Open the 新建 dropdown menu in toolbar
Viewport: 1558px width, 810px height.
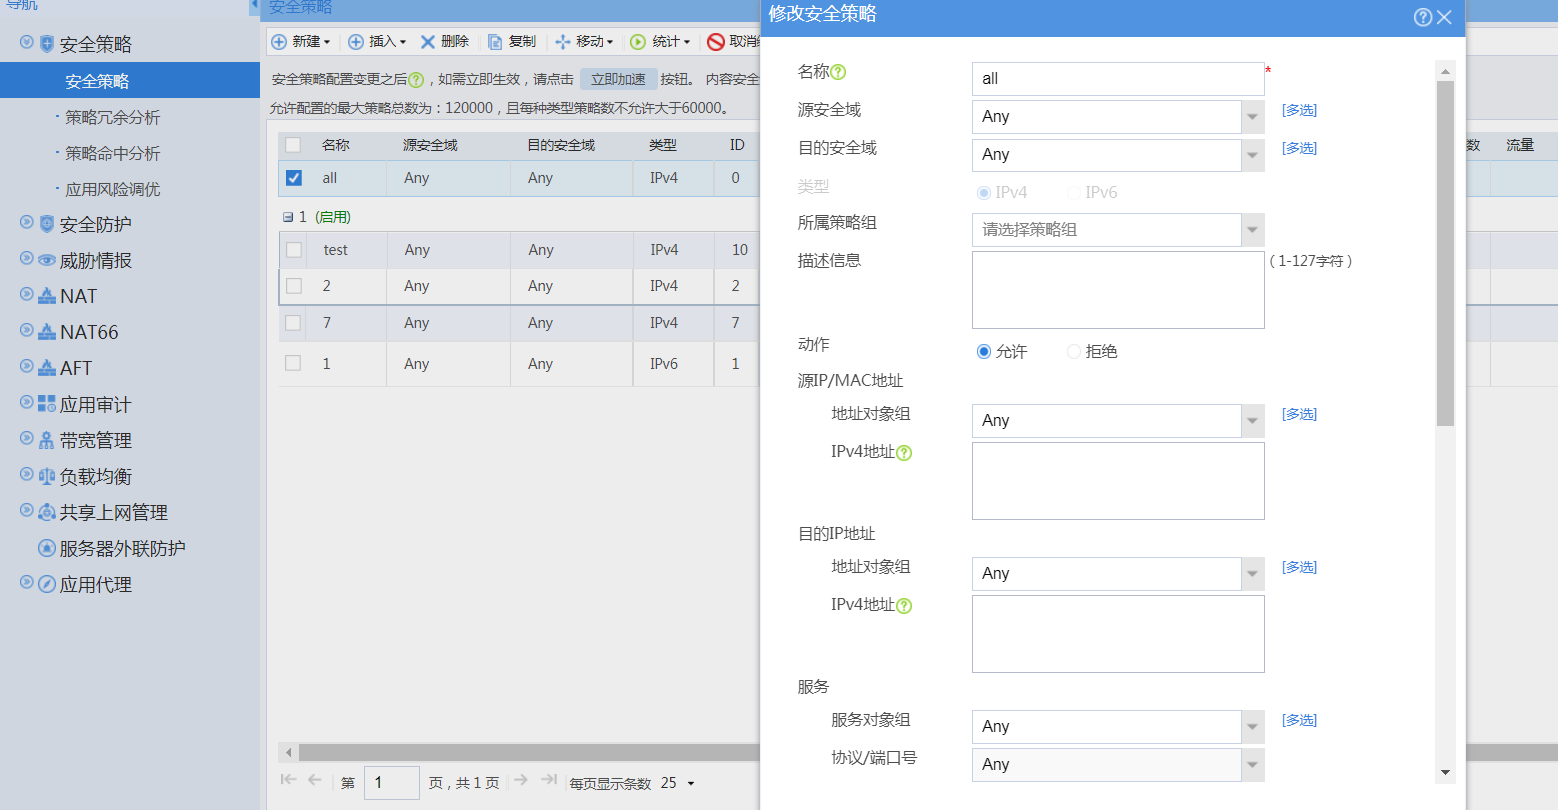point(301,41)
